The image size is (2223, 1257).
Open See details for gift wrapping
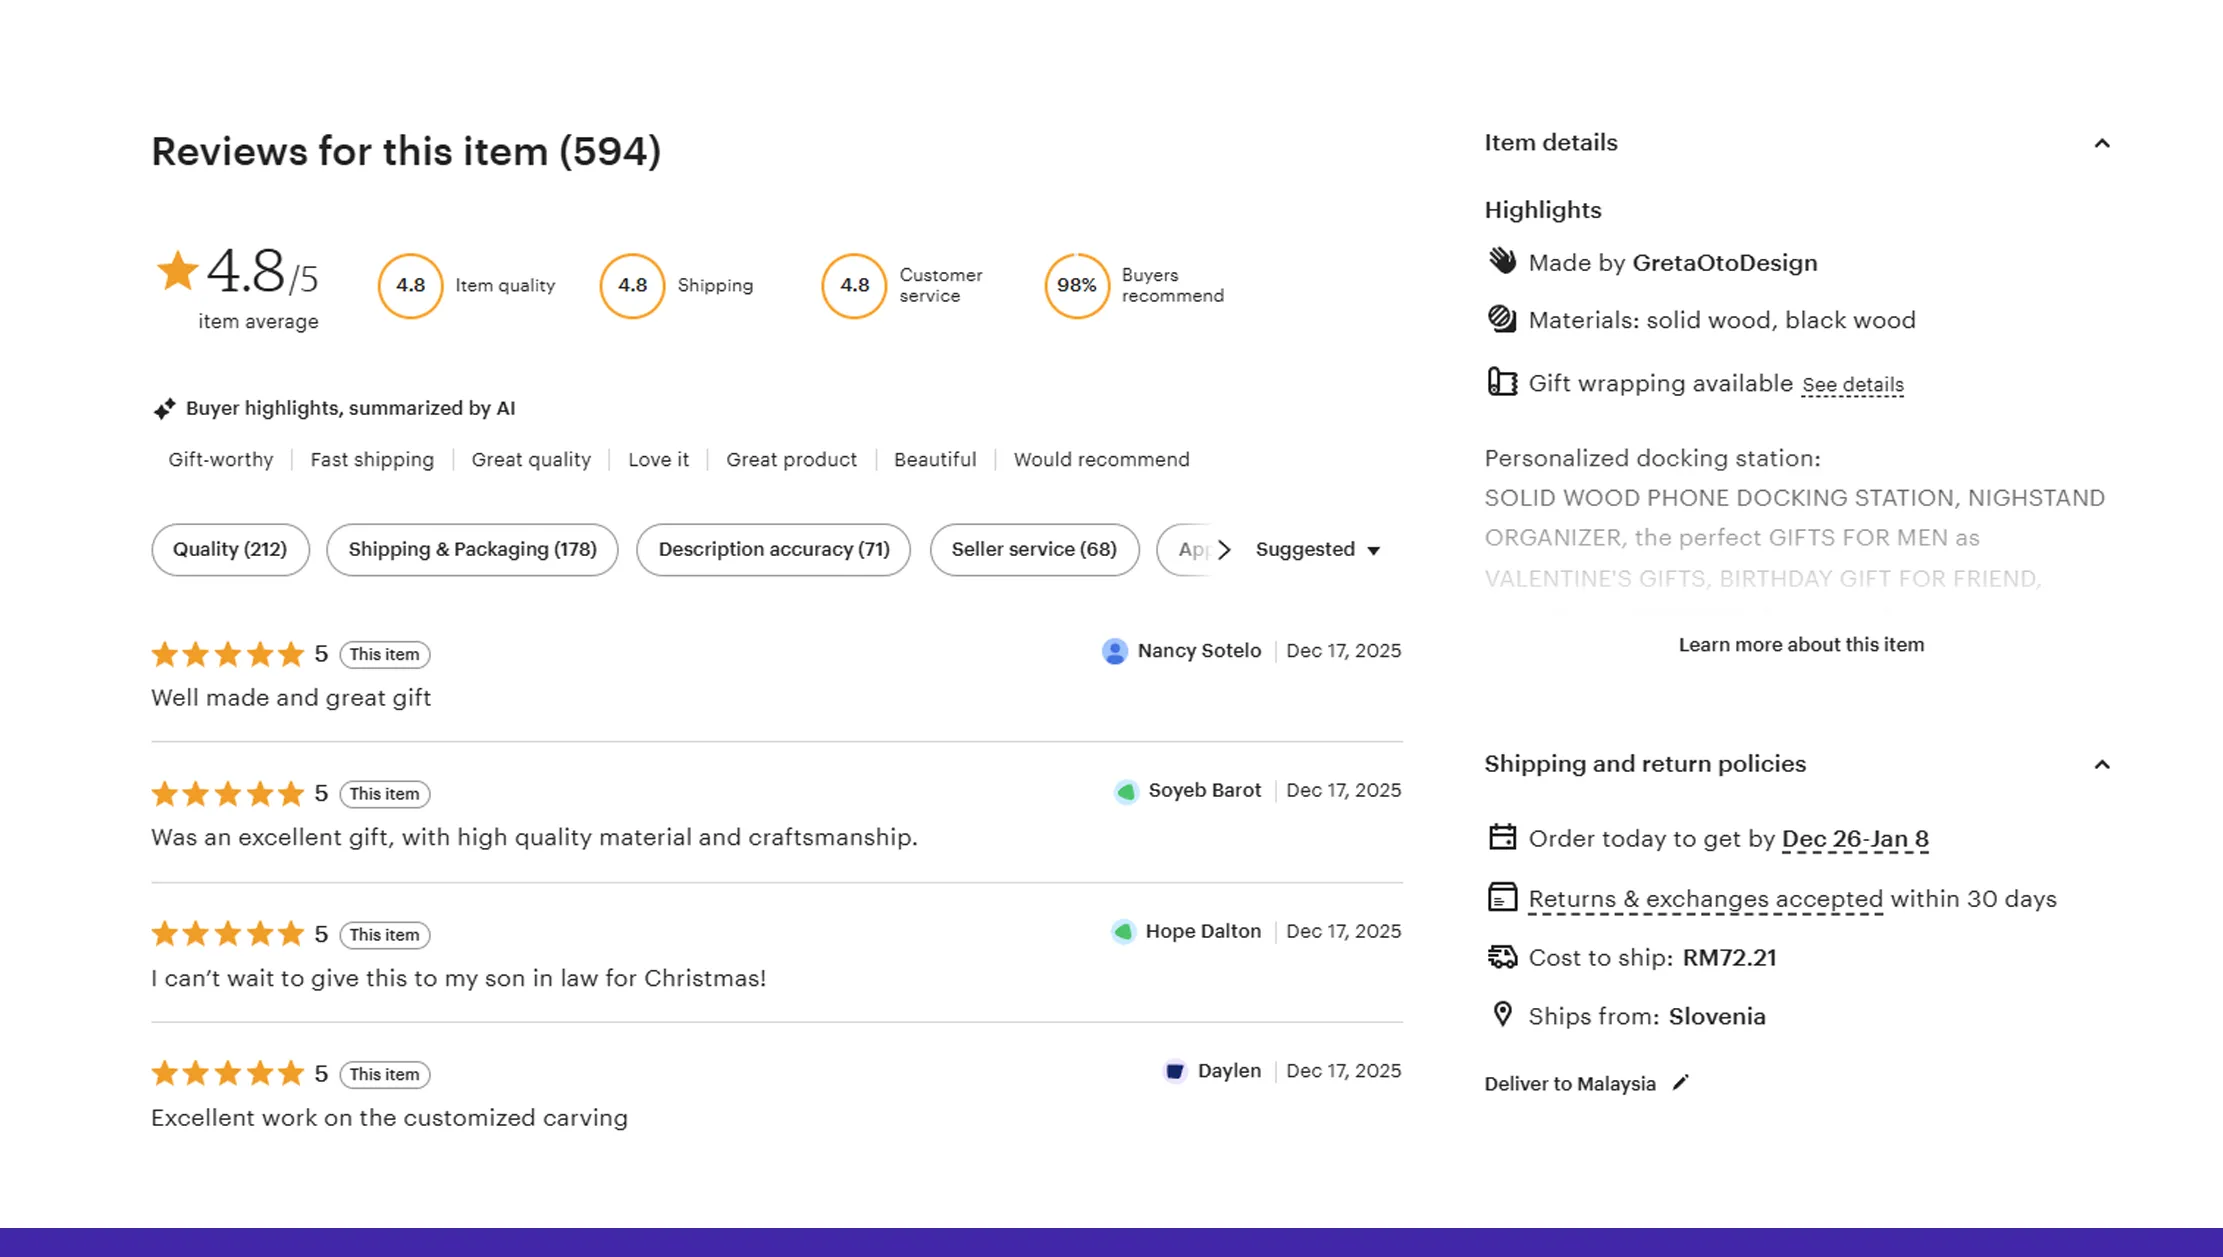pyautogui.click(x=1852, y=384)
